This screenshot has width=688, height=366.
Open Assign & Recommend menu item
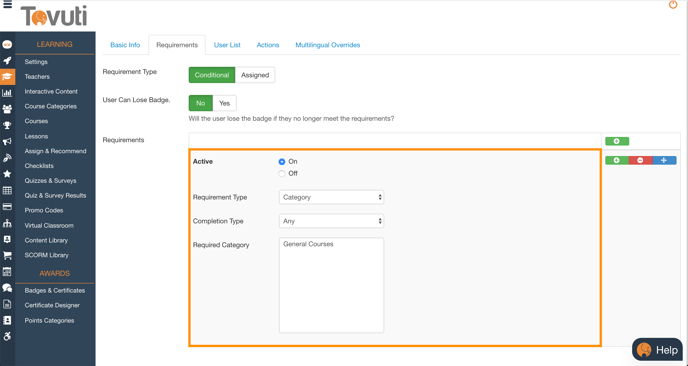tap(55, 151)
